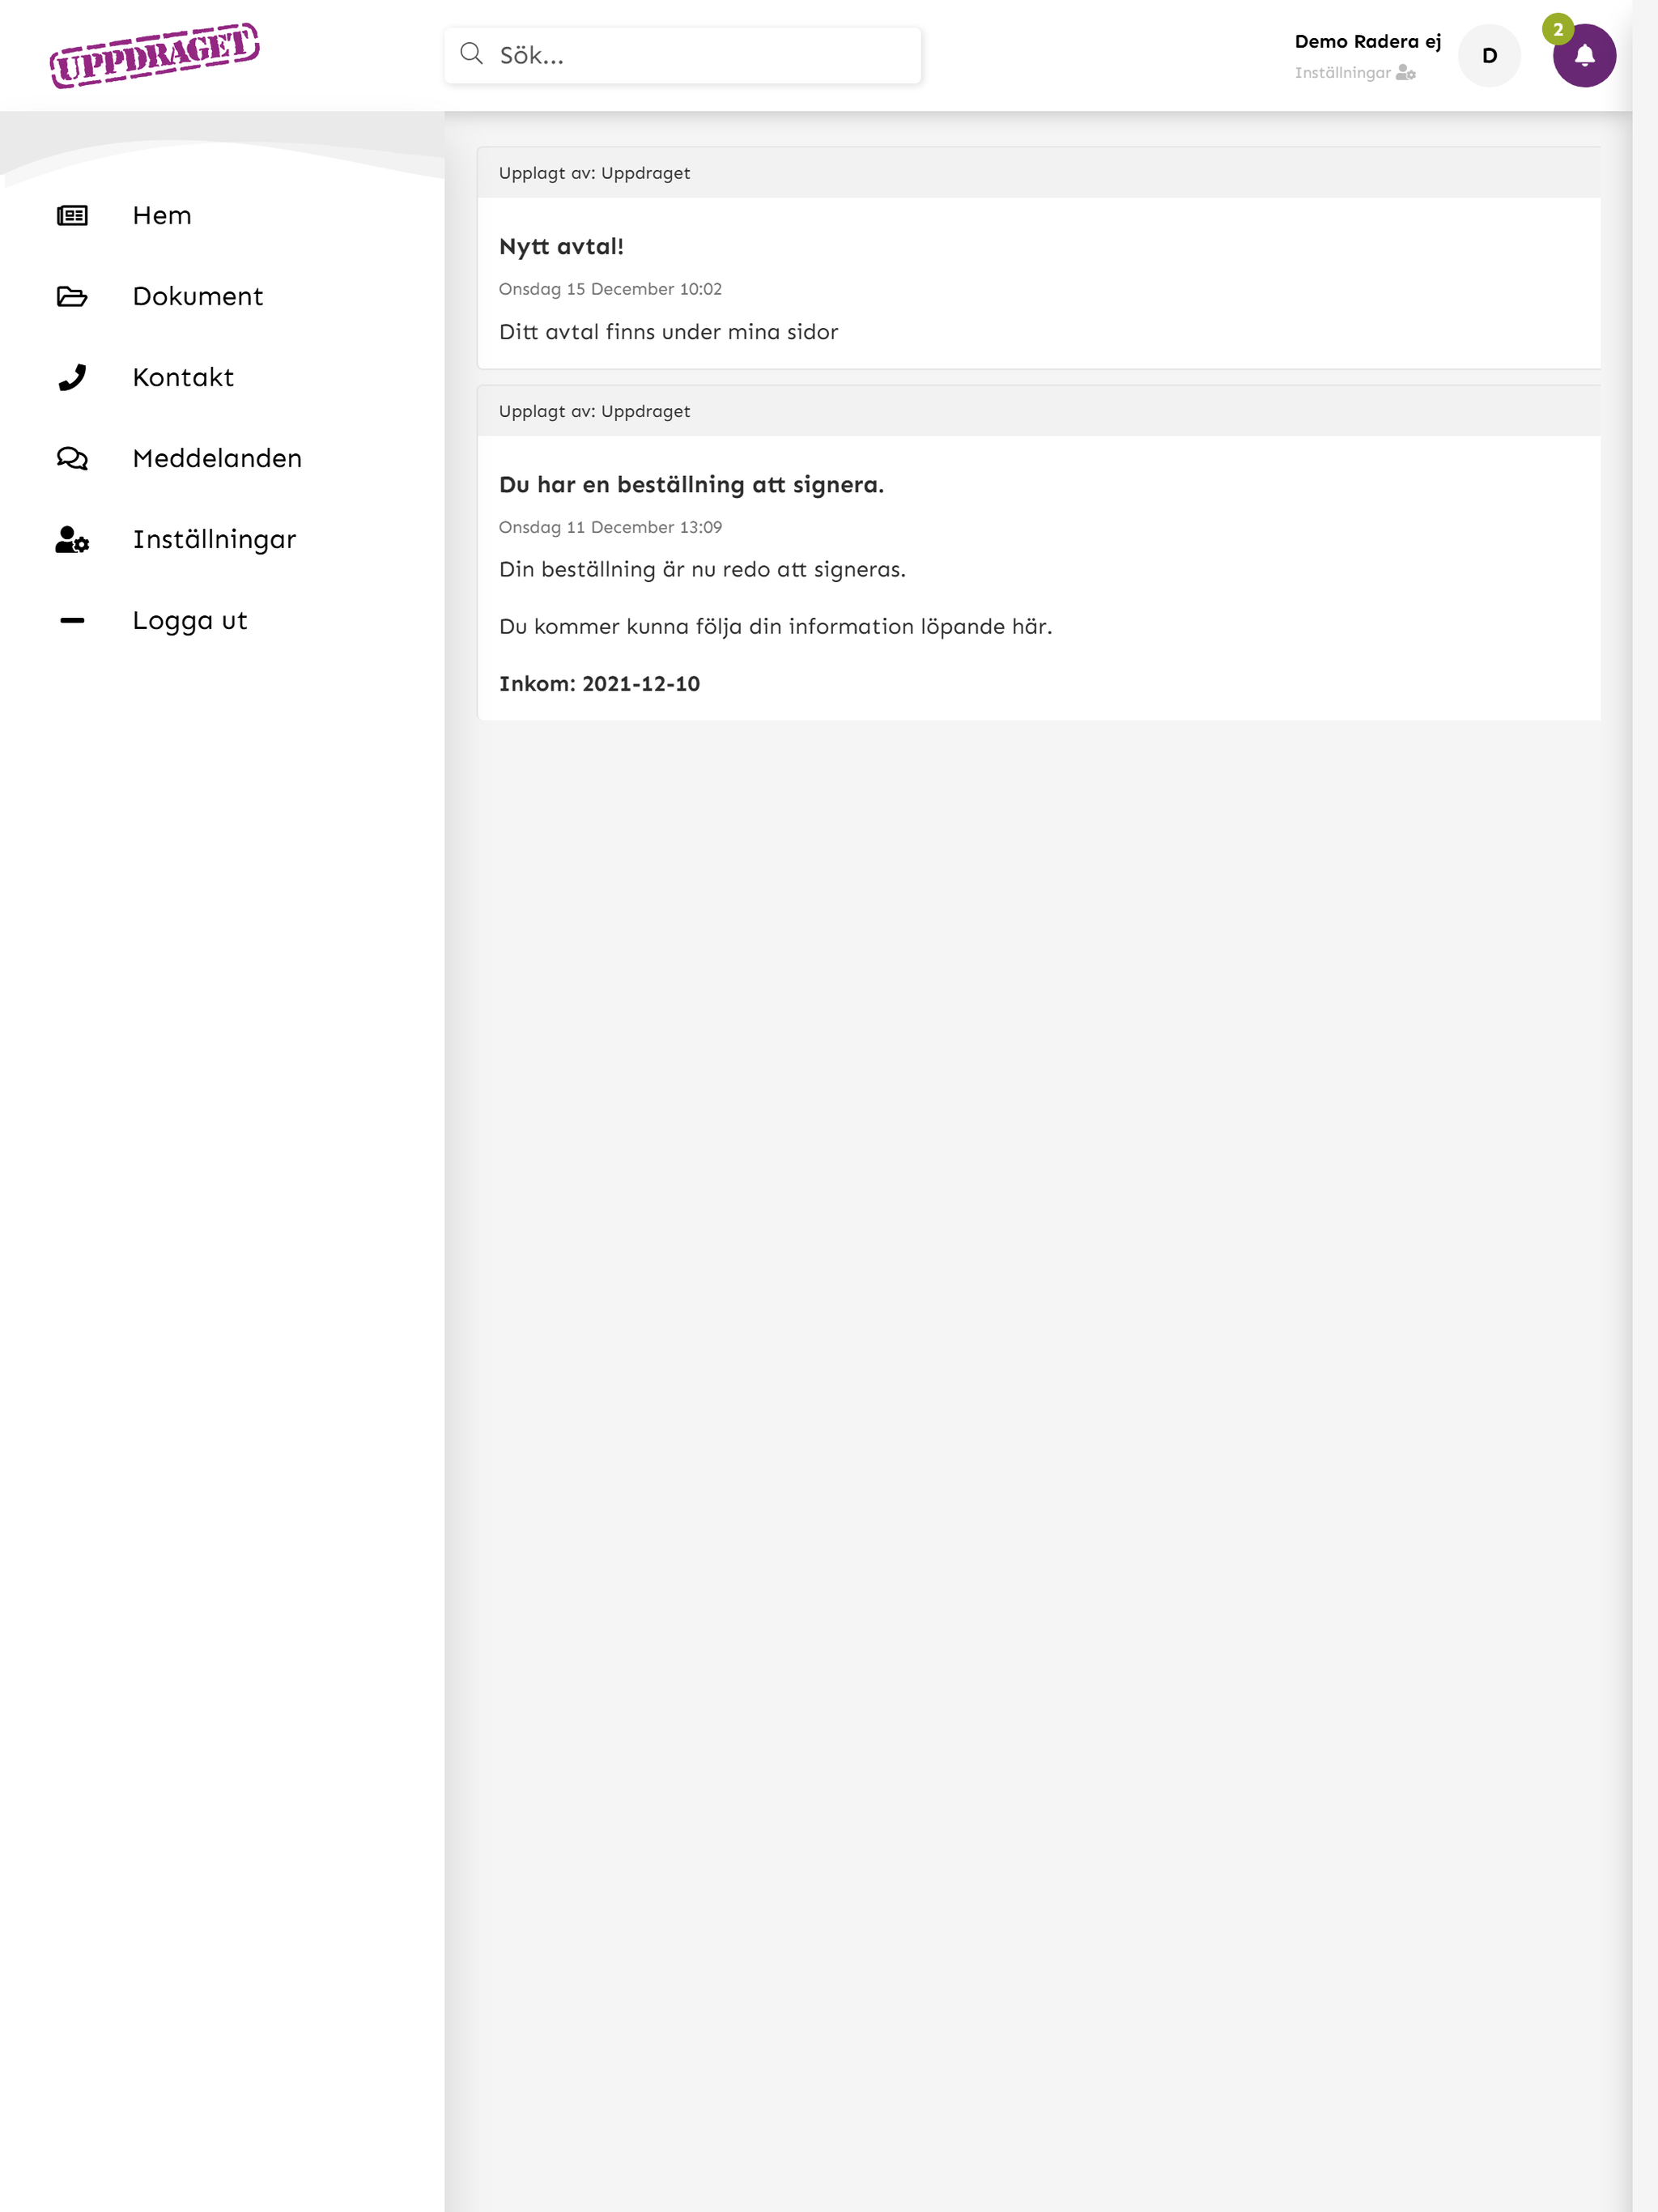Click the Meddelanden chat bubbles icon

(x=72, y=458)
